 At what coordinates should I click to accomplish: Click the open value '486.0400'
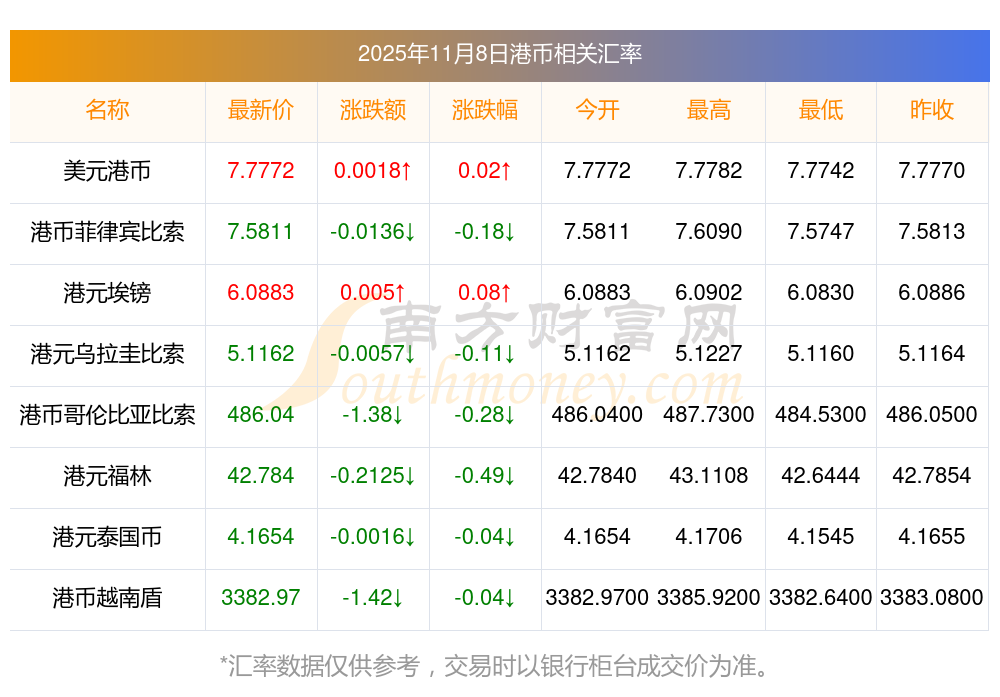[597, 415]
